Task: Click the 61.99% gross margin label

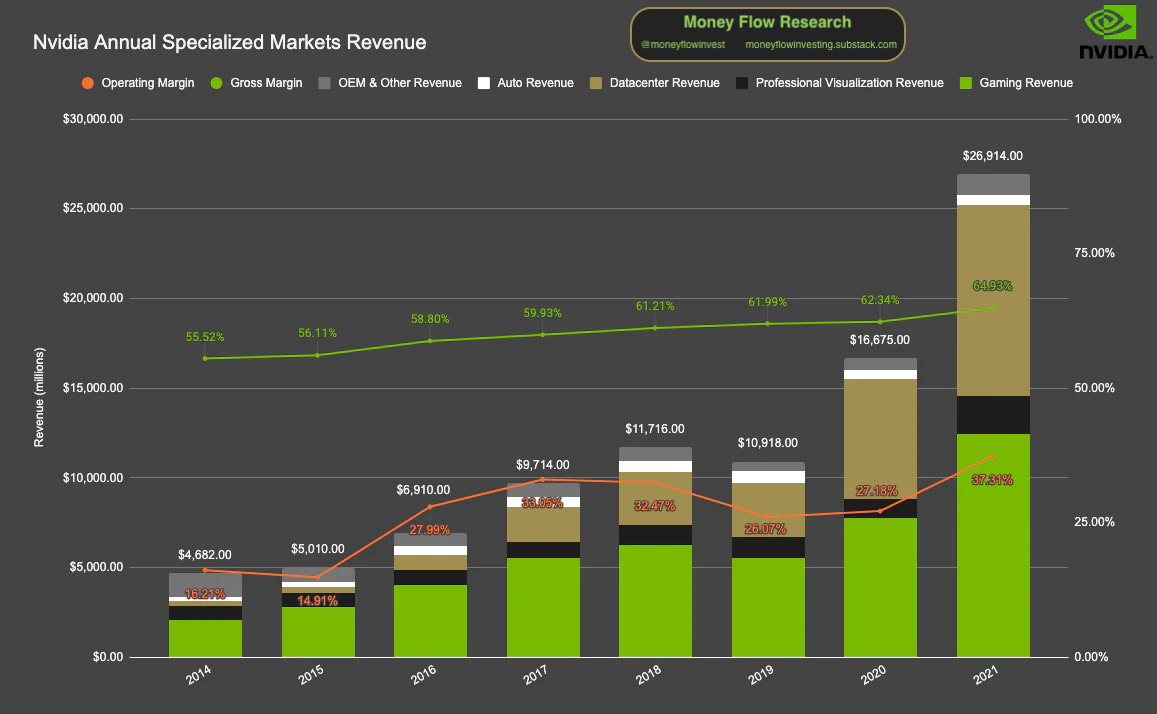Action: tap(767, 302)
